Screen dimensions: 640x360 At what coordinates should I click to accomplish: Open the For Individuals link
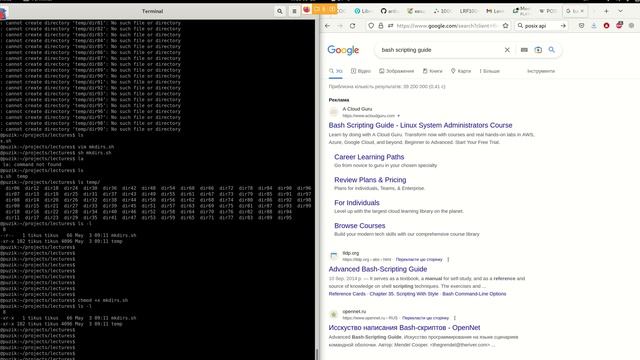[357, 203]
